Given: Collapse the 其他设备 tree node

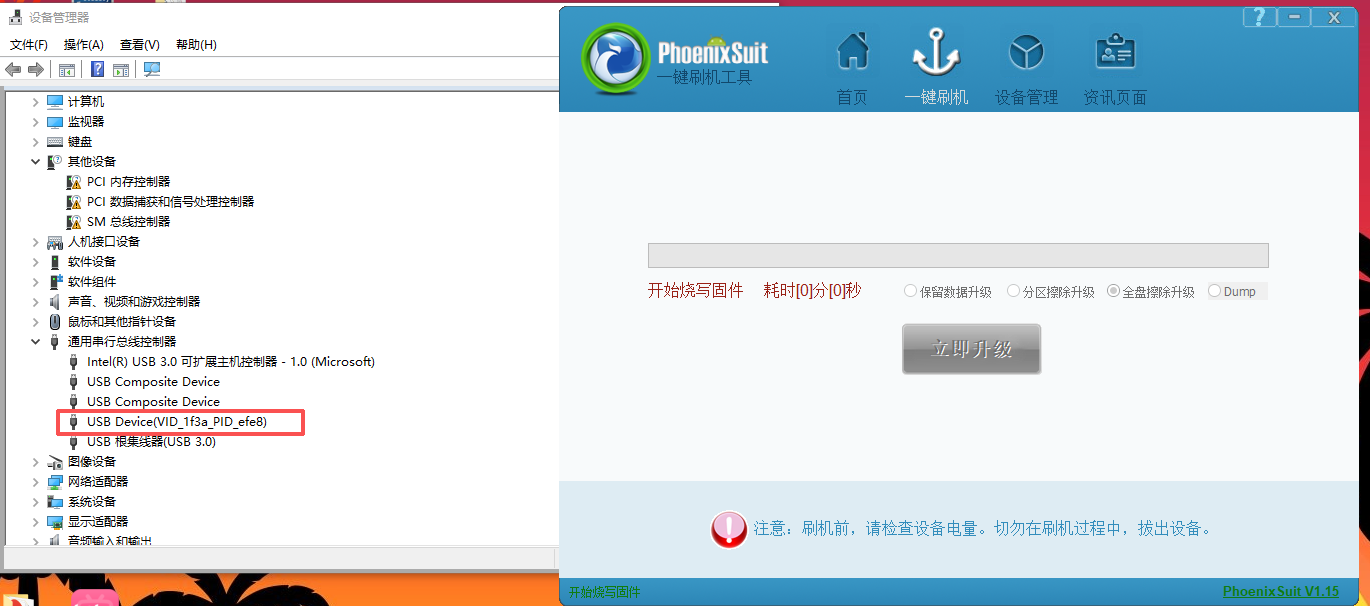Looking at the screenshot, I should click(35, 161).
